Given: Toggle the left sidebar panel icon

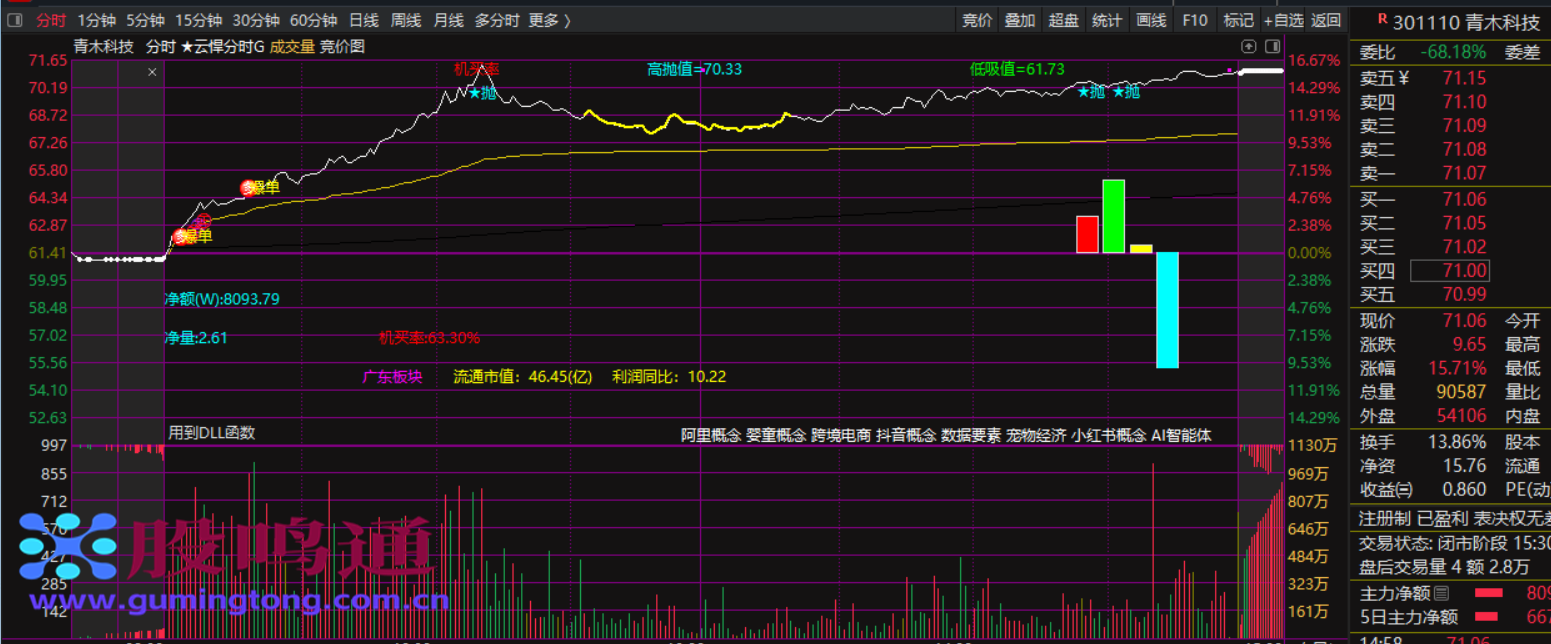Looking at the screenshot, I should (x=14, y=20).
